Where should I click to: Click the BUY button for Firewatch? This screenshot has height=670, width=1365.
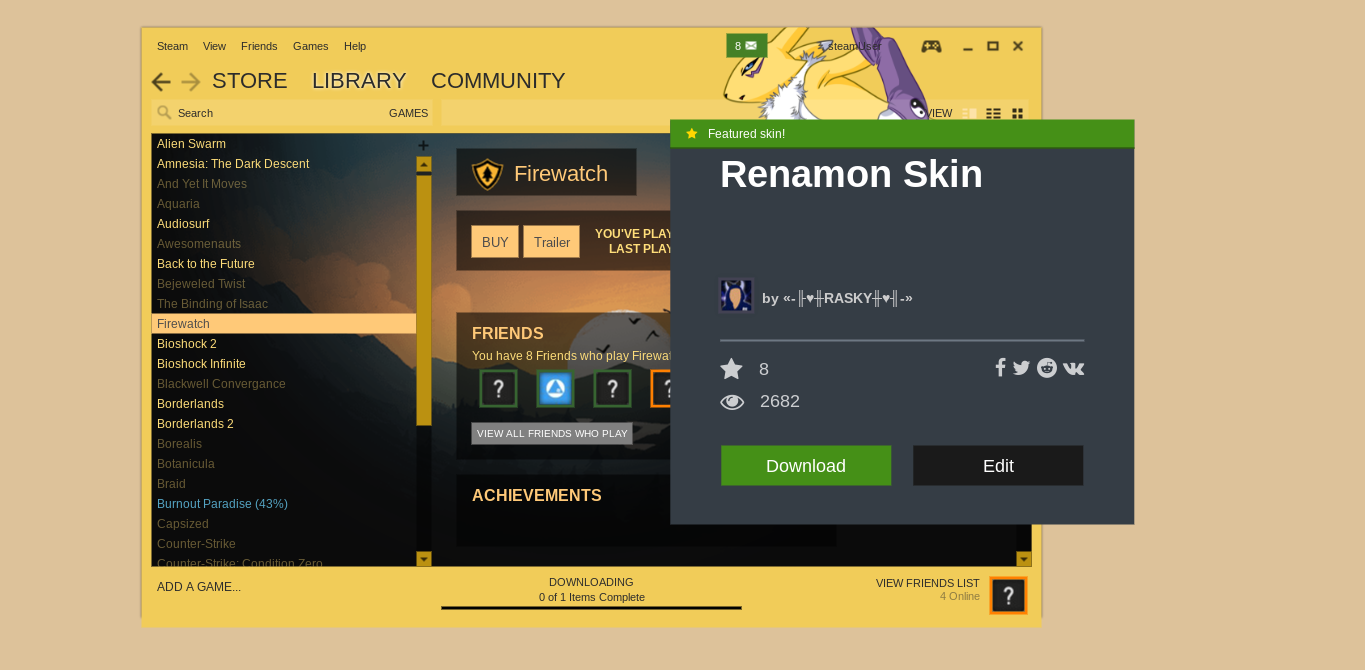point(495,242)
